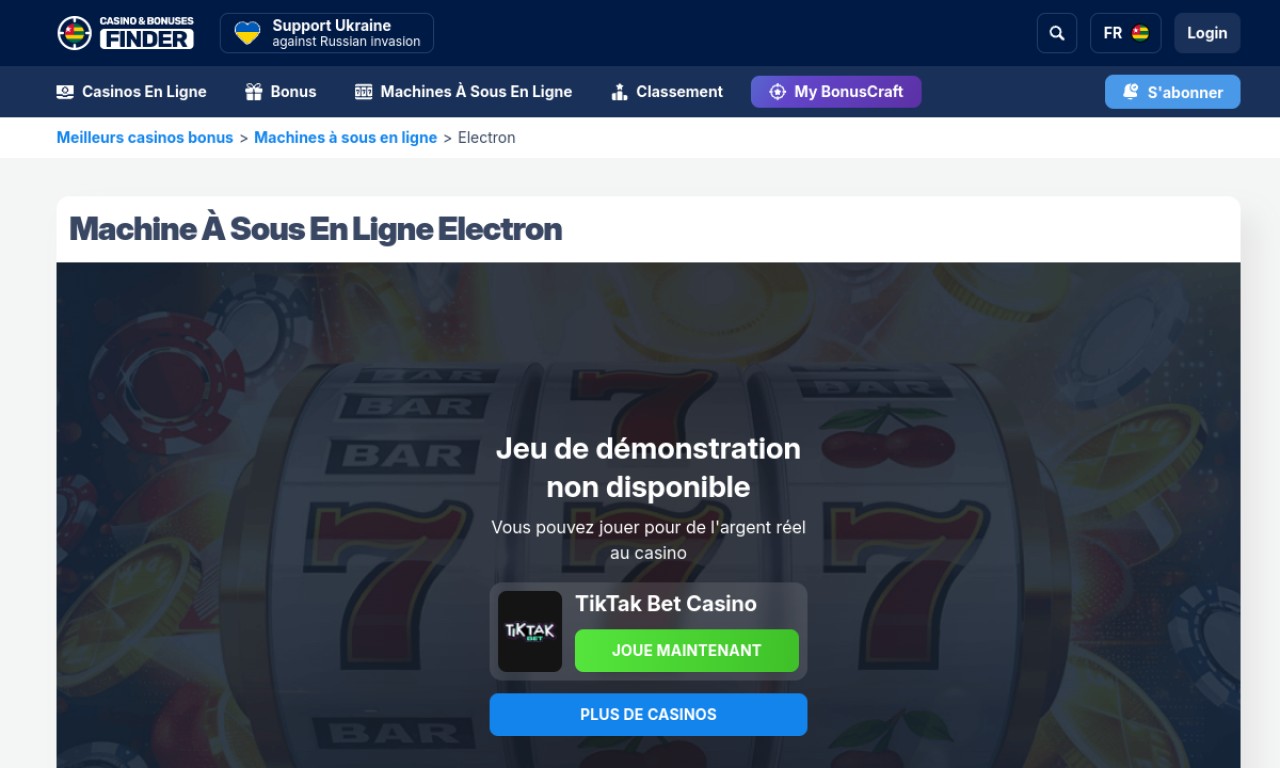Click the bell icon in S'abonner
The image size is (1280, 768).
[x=1131, y=92]
